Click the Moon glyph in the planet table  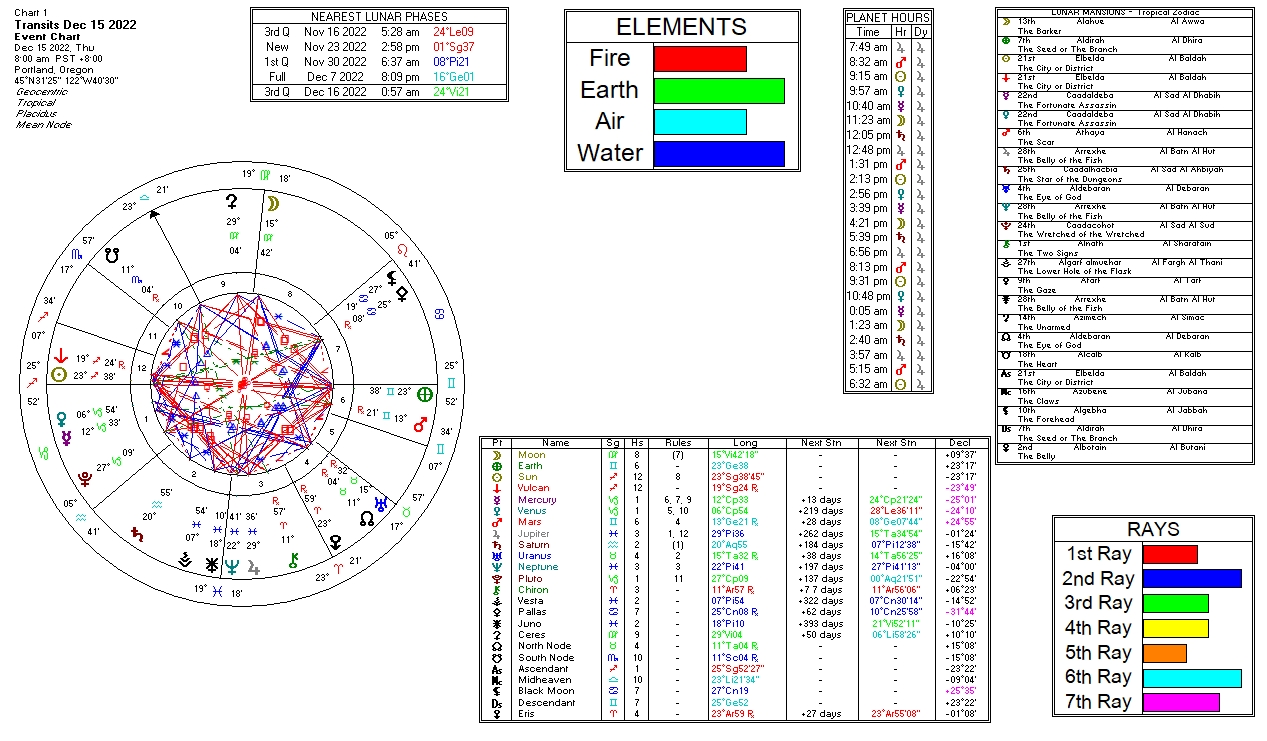[x=496, y=455]
